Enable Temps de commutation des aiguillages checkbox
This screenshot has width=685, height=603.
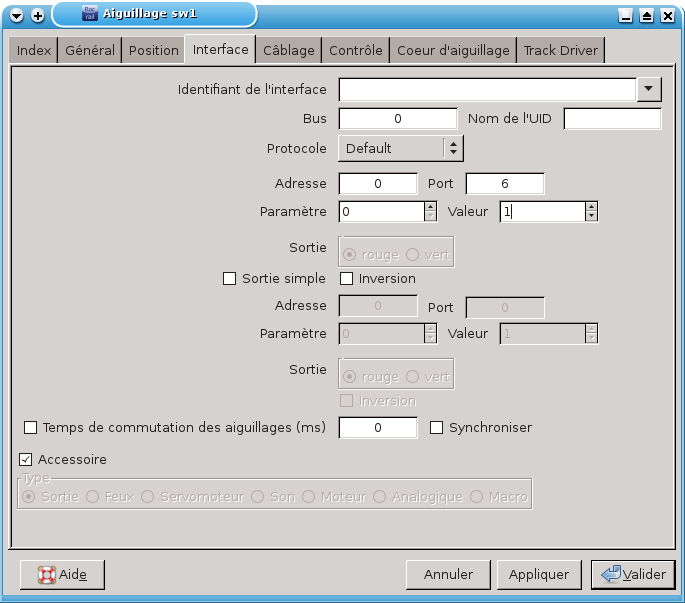coord(30,428)
